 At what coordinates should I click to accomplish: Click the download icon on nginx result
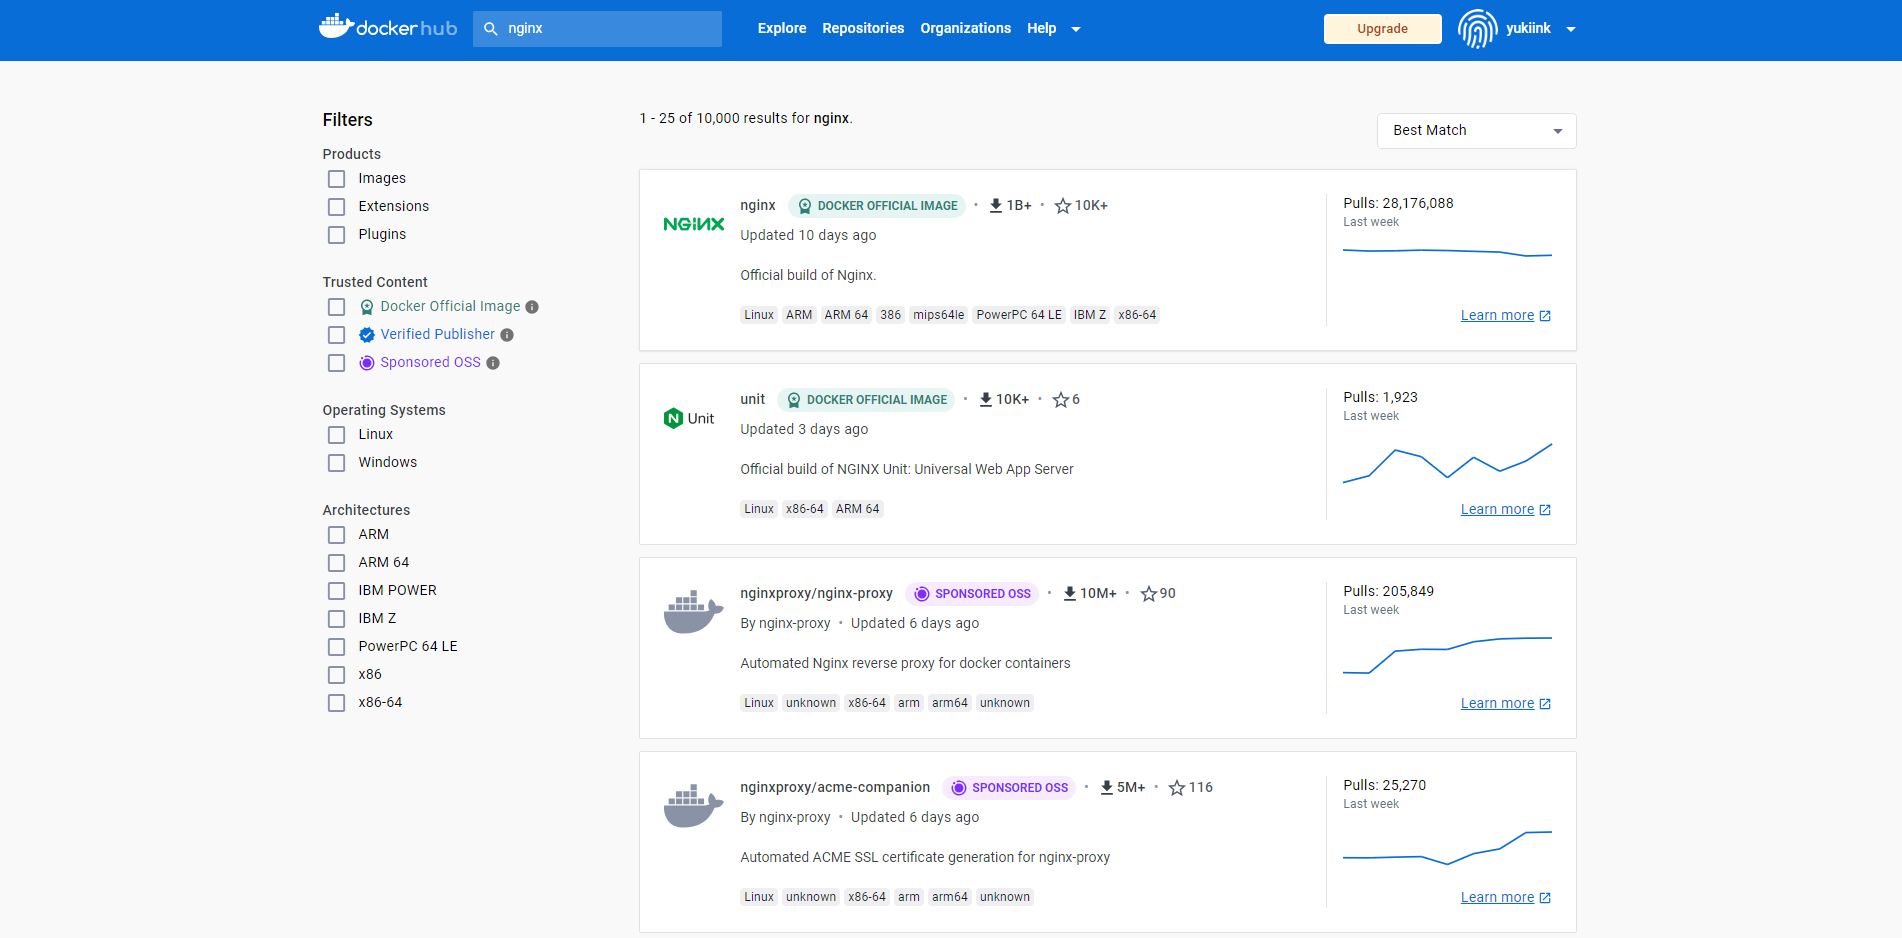tap(996, 205)
